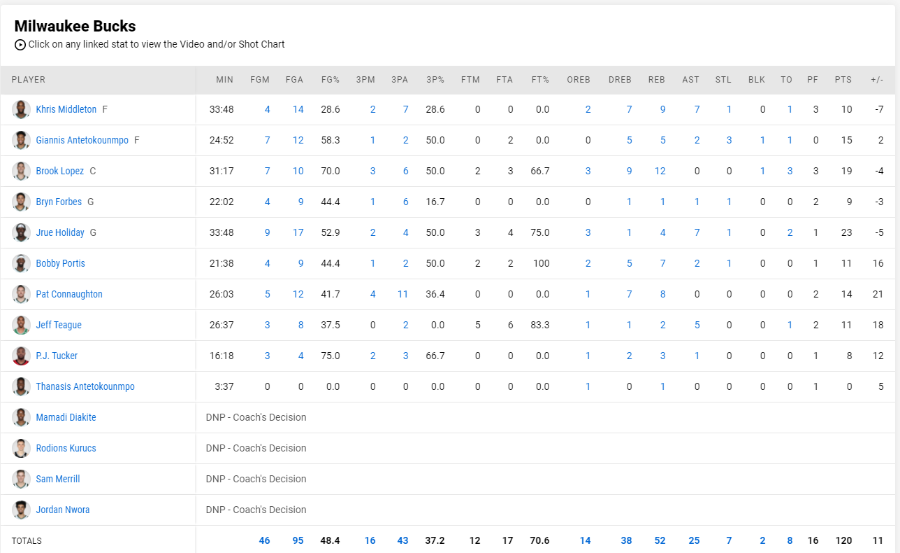Click Khris Middleton's headshot thumbnail
Screen dimensions: 900x553
click(21, 109)
